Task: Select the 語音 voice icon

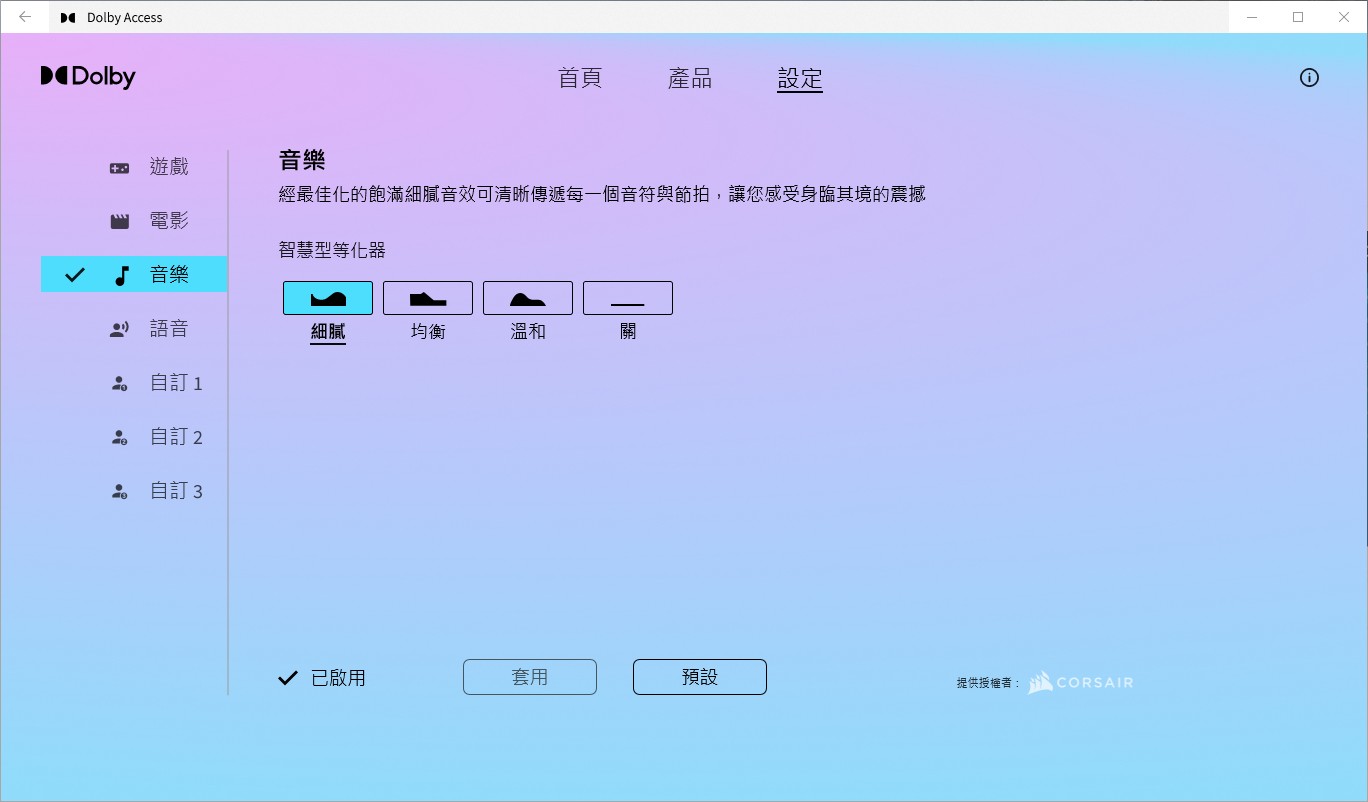Action: point(119,329)
